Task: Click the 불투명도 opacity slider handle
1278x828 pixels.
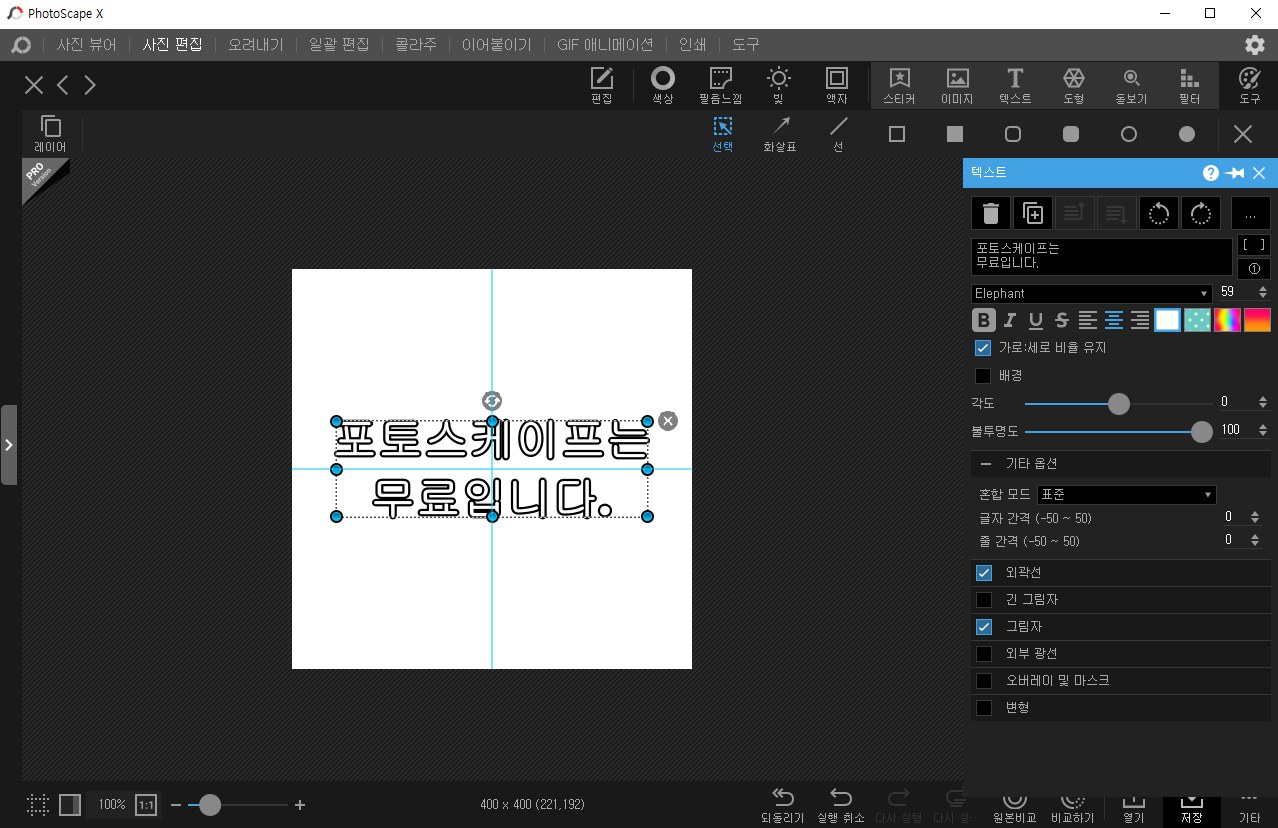Action: click(1202, 432)
